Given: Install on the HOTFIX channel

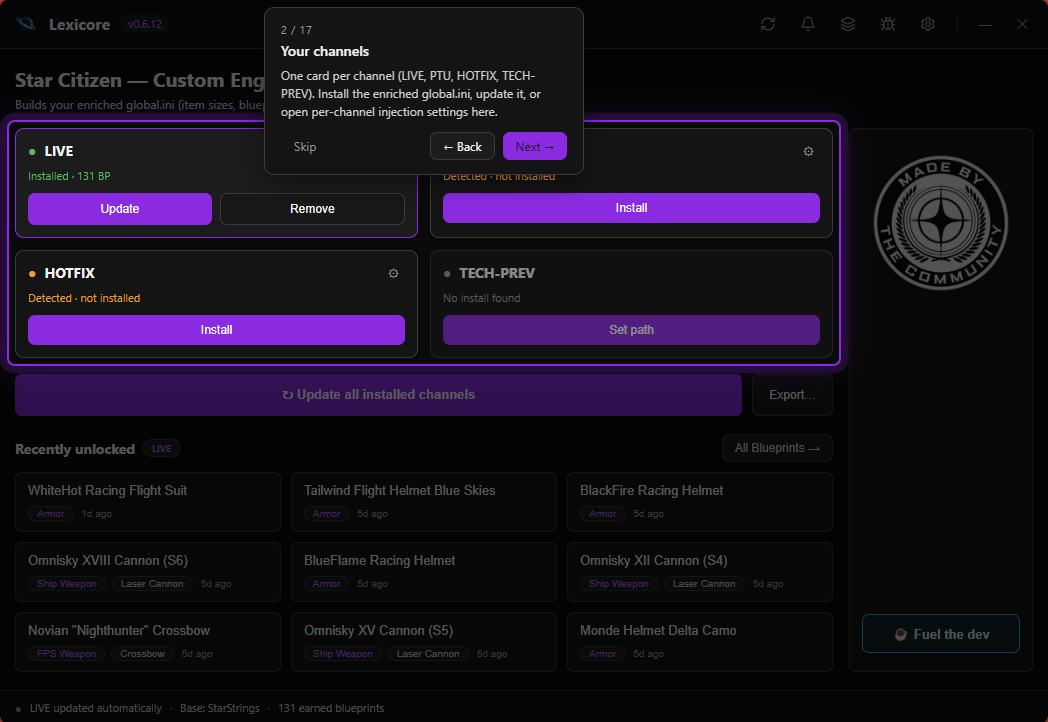Looking at the screenshot, I should [x=217, y=330].
